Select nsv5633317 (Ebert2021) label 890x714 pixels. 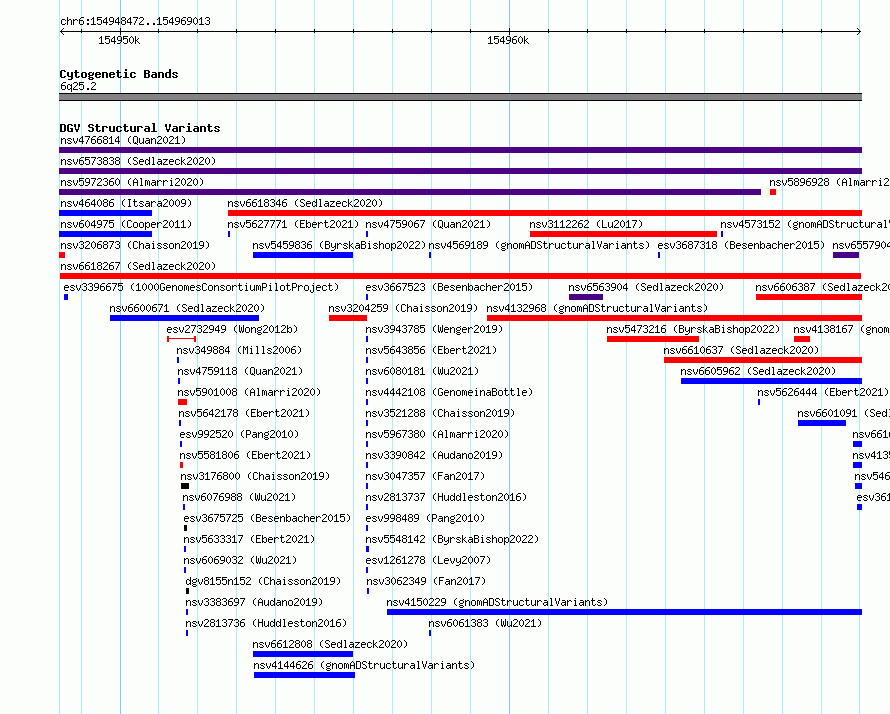coord(249,539)
